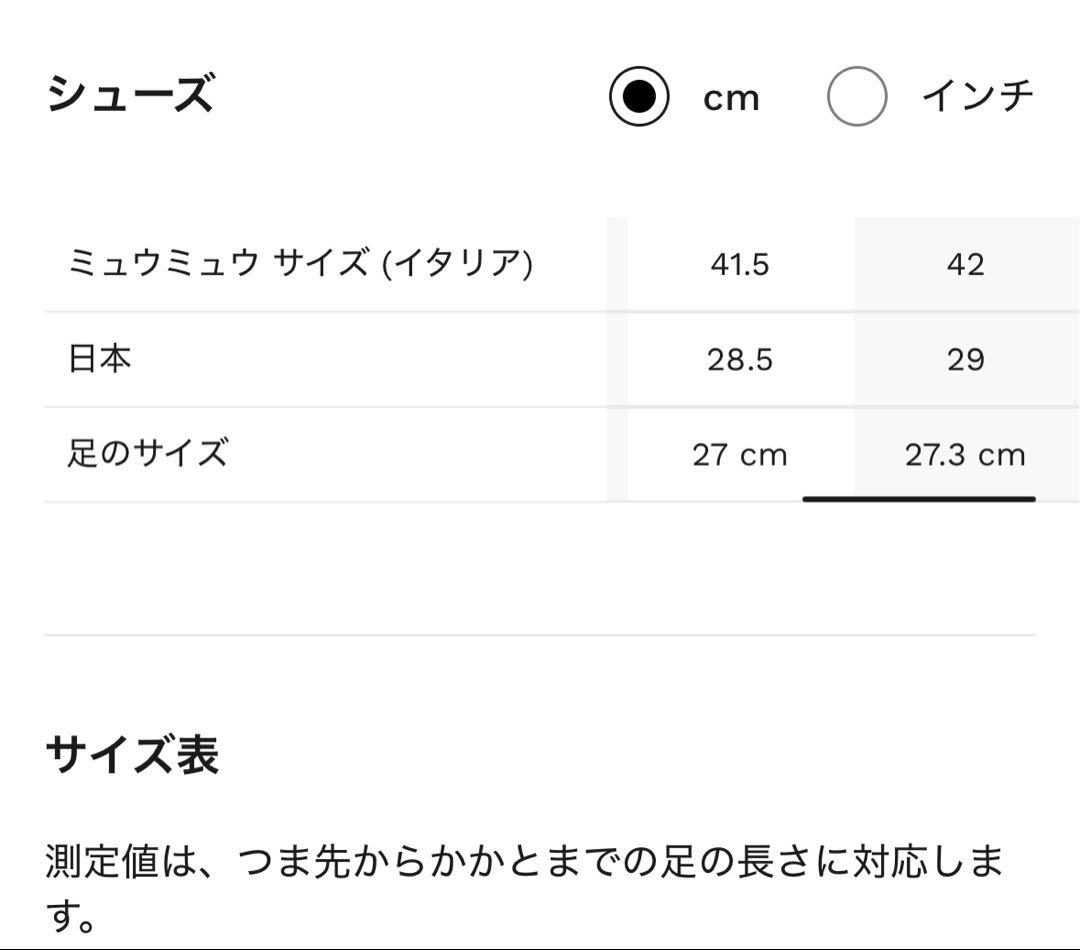Choose the 28.5 Japan size cell
The height and width of the screenshot is (950, 1080).
pyautogui.click(x=739, y=360)
